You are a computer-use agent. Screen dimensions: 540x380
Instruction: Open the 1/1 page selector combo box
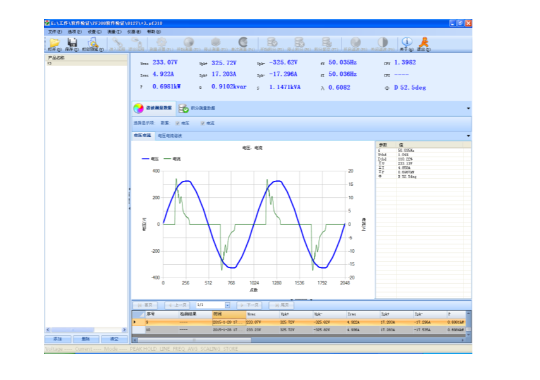click(x=213, y=305)
